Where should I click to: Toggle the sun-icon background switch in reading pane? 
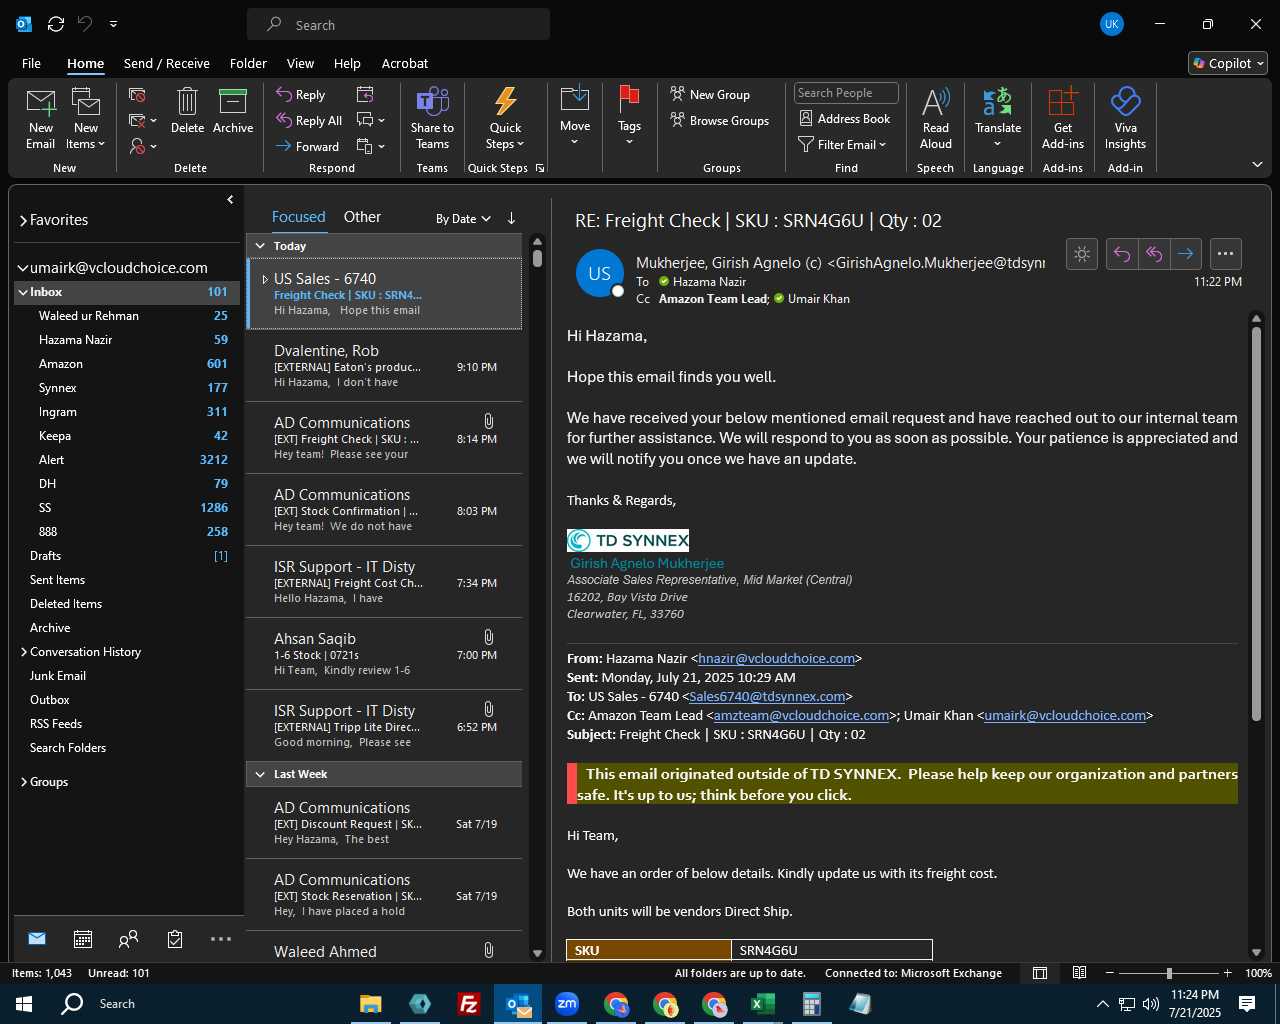(1082, 254)
